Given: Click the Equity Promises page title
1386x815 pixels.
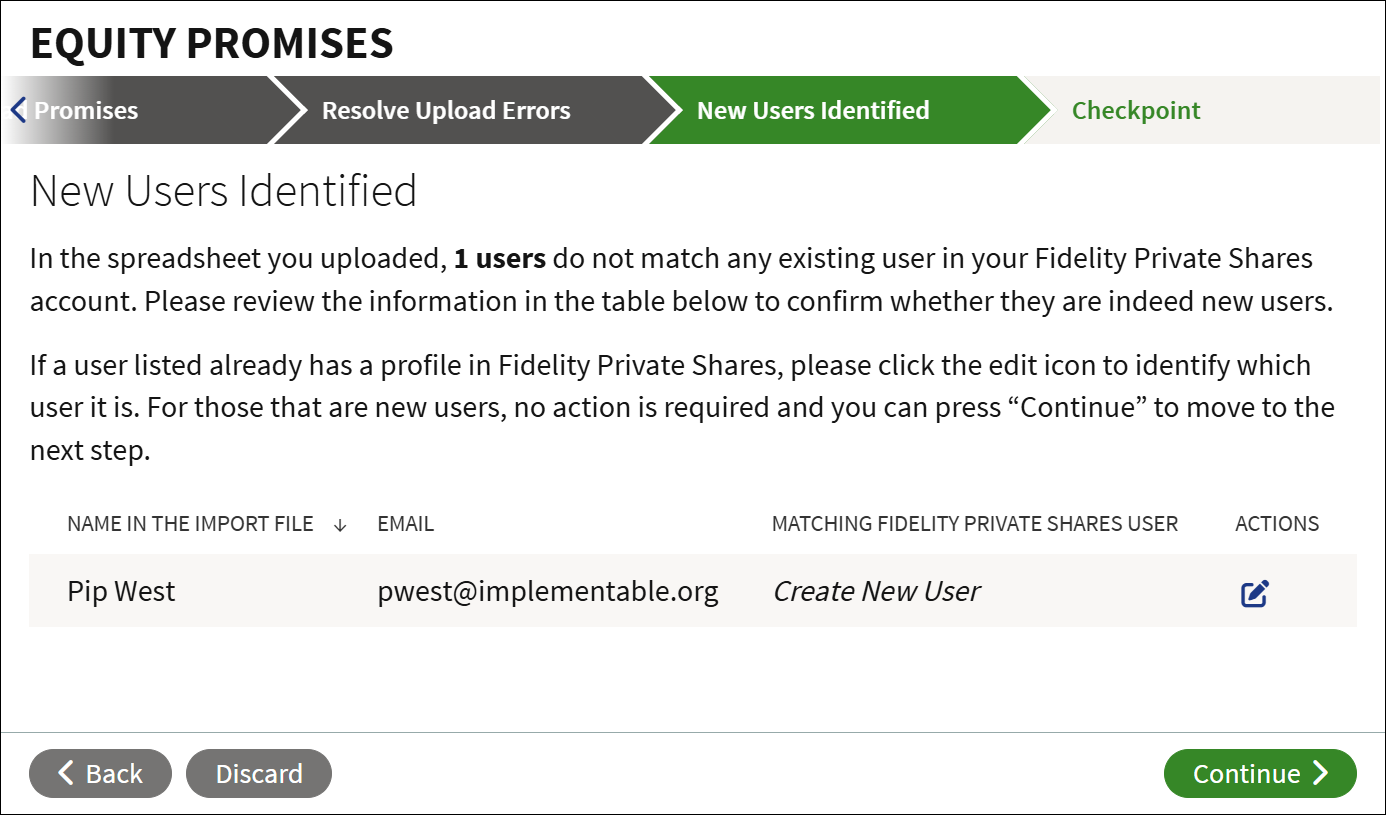Looking at the screenshot, I should (x=212, y=43).
